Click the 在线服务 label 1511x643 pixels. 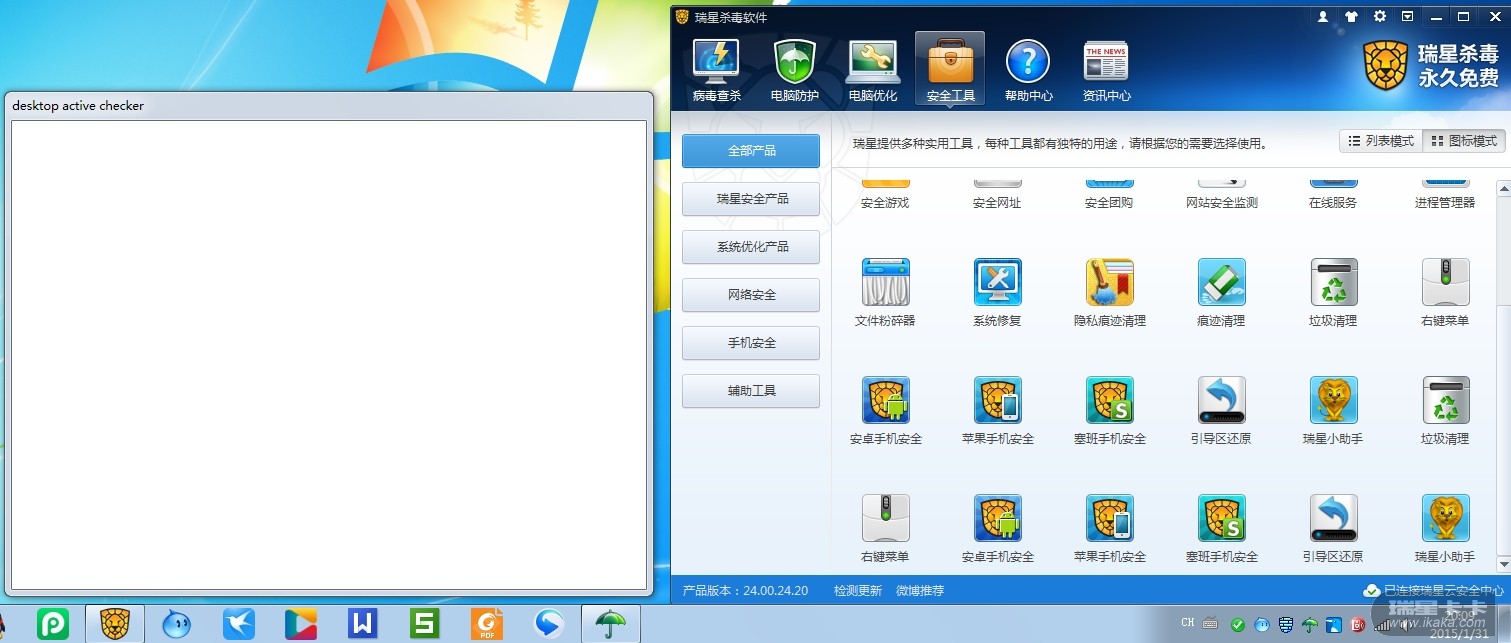(x=1333, y=203)
